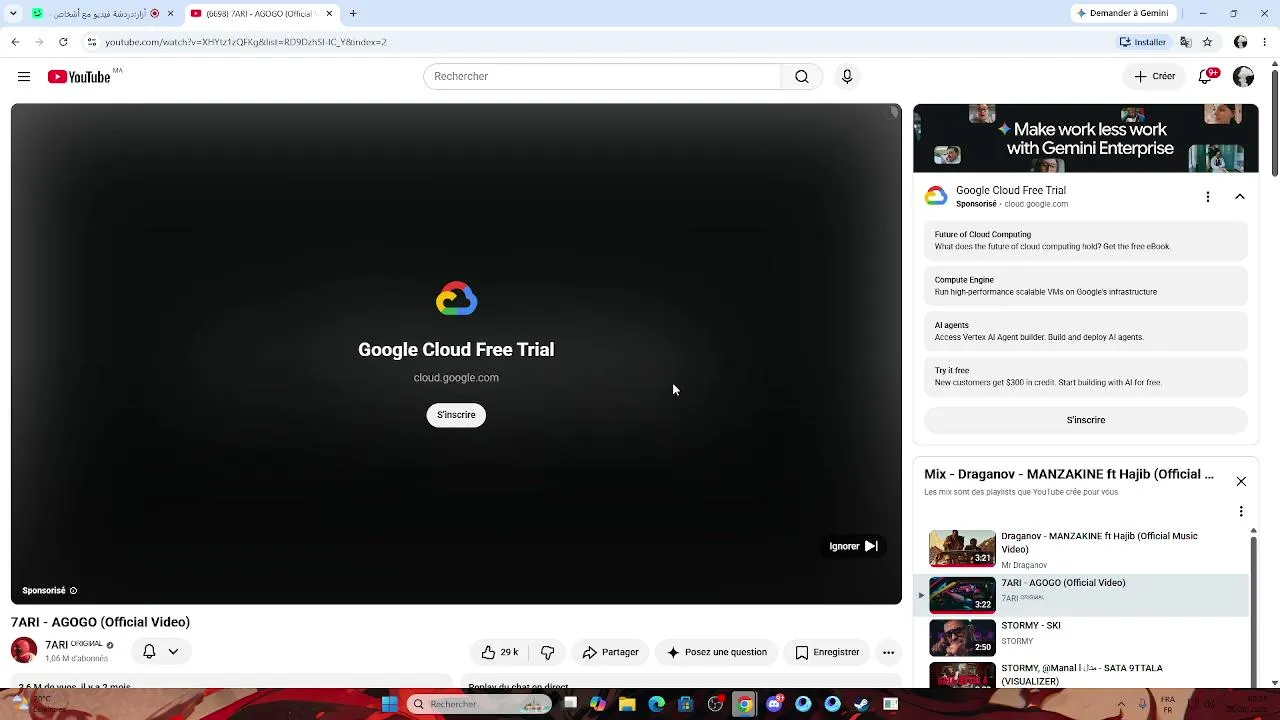
Task: Click the playlist panel scrollbar
Action: tap(1253, 610)
